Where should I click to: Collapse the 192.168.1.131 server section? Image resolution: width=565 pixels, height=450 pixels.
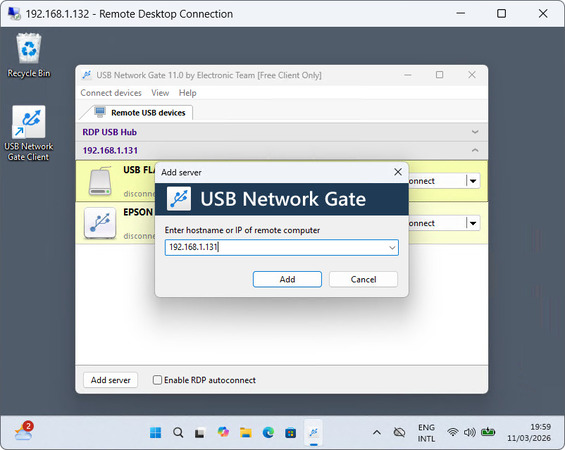coord(475,150)
